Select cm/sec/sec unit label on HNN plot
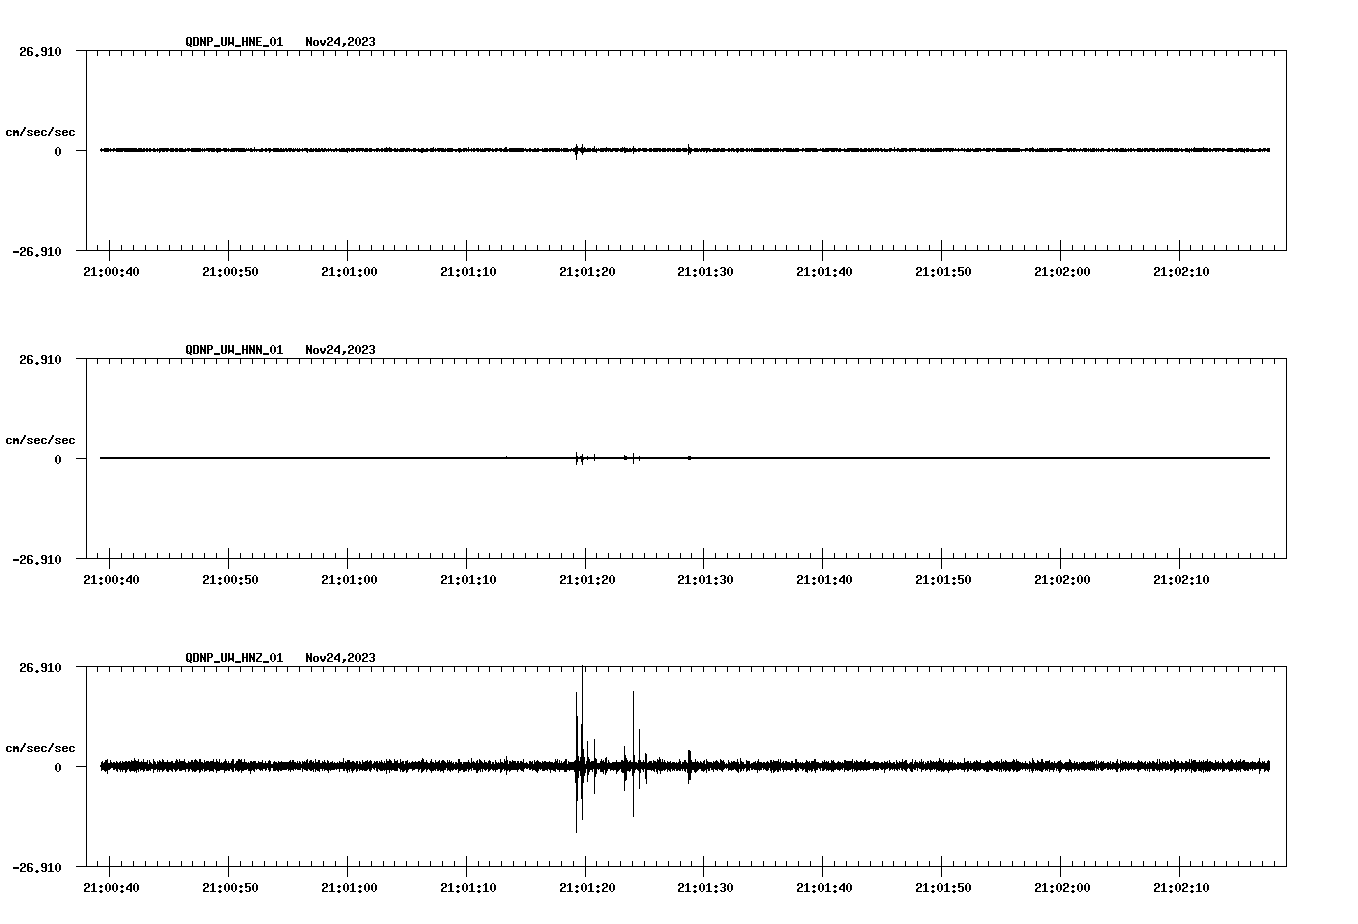This screenshot has height=924, width=1358. tap(41, 440)
